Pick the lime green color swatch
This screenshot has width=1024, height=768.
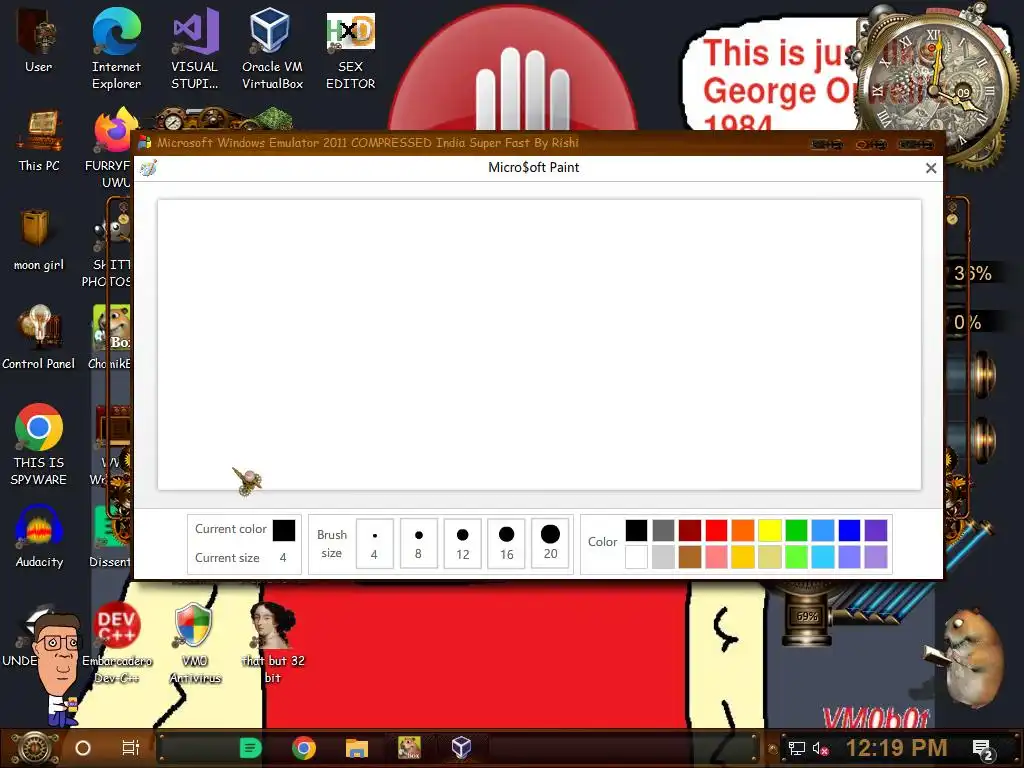[x=796, y=557]
